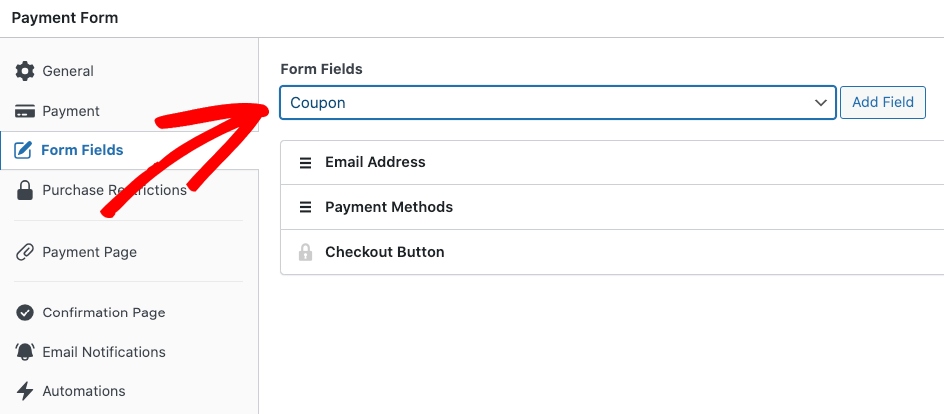Click the Automations lightning bolt icon
The height and width of the screenshot is (414, 944).
(25, 391)
